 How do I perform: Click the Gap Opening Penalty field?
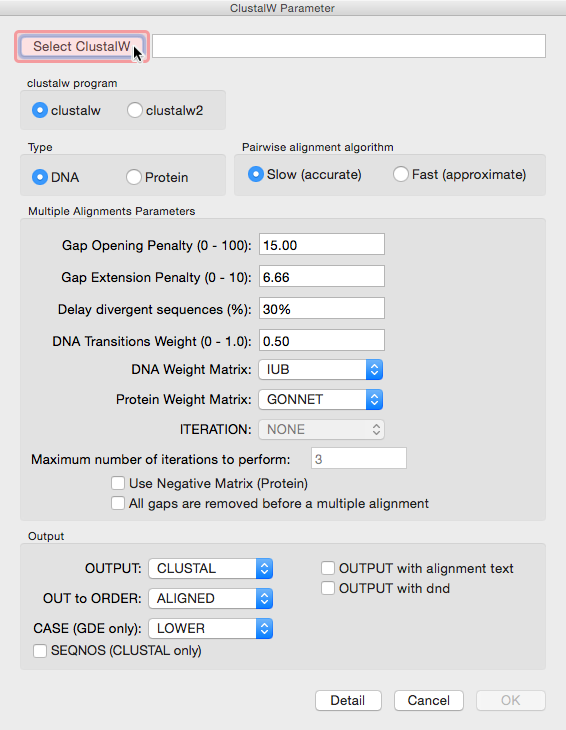point(322,244)
